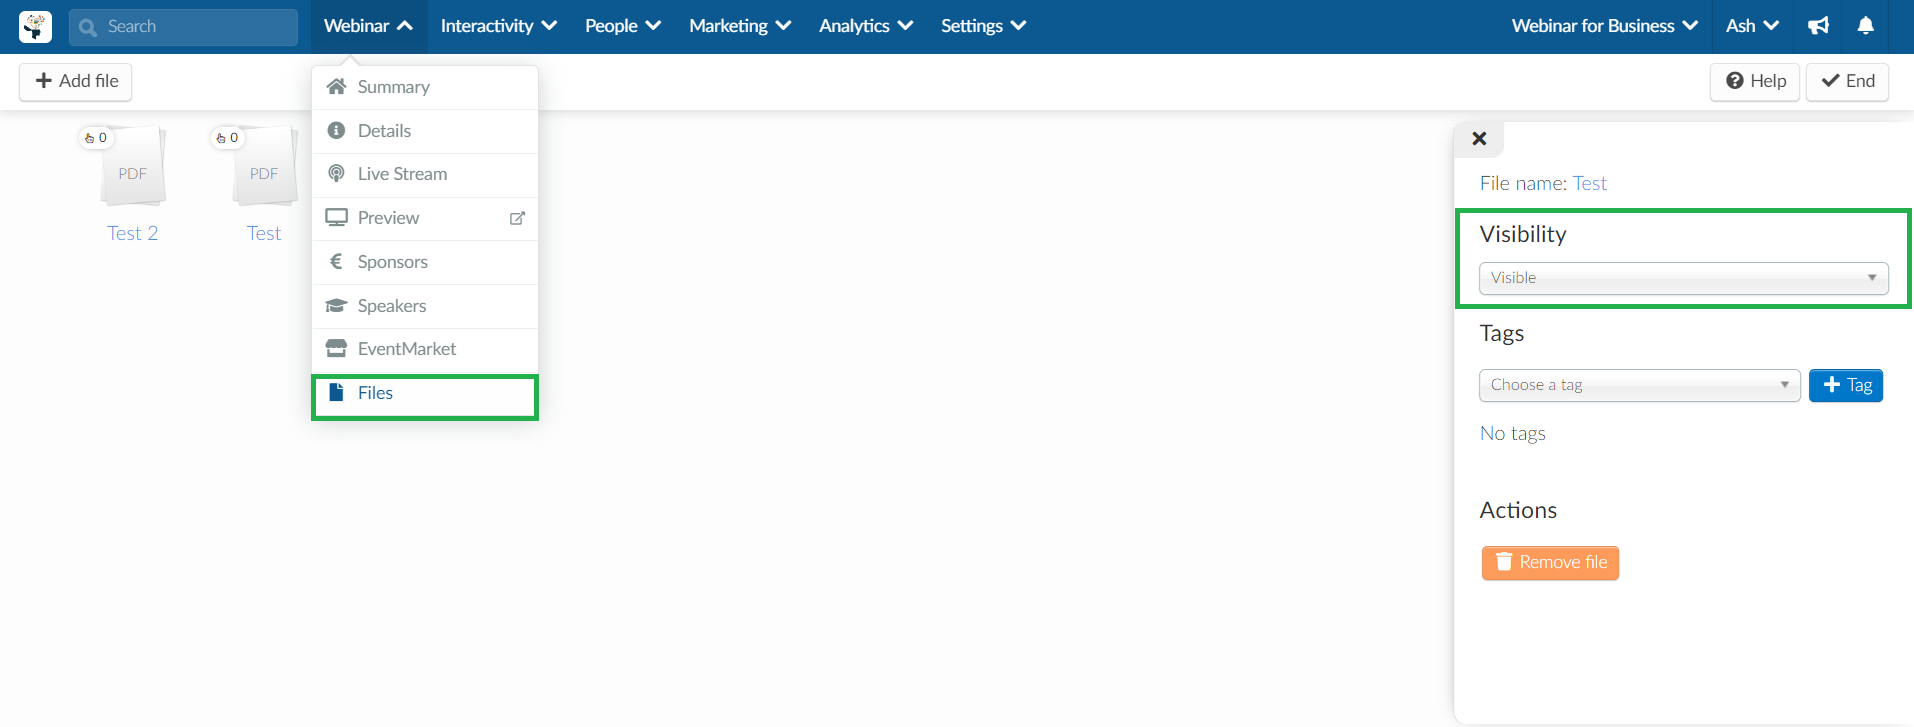Click the 'No tags' text
1914x727 pixels.
(1512, 433)
